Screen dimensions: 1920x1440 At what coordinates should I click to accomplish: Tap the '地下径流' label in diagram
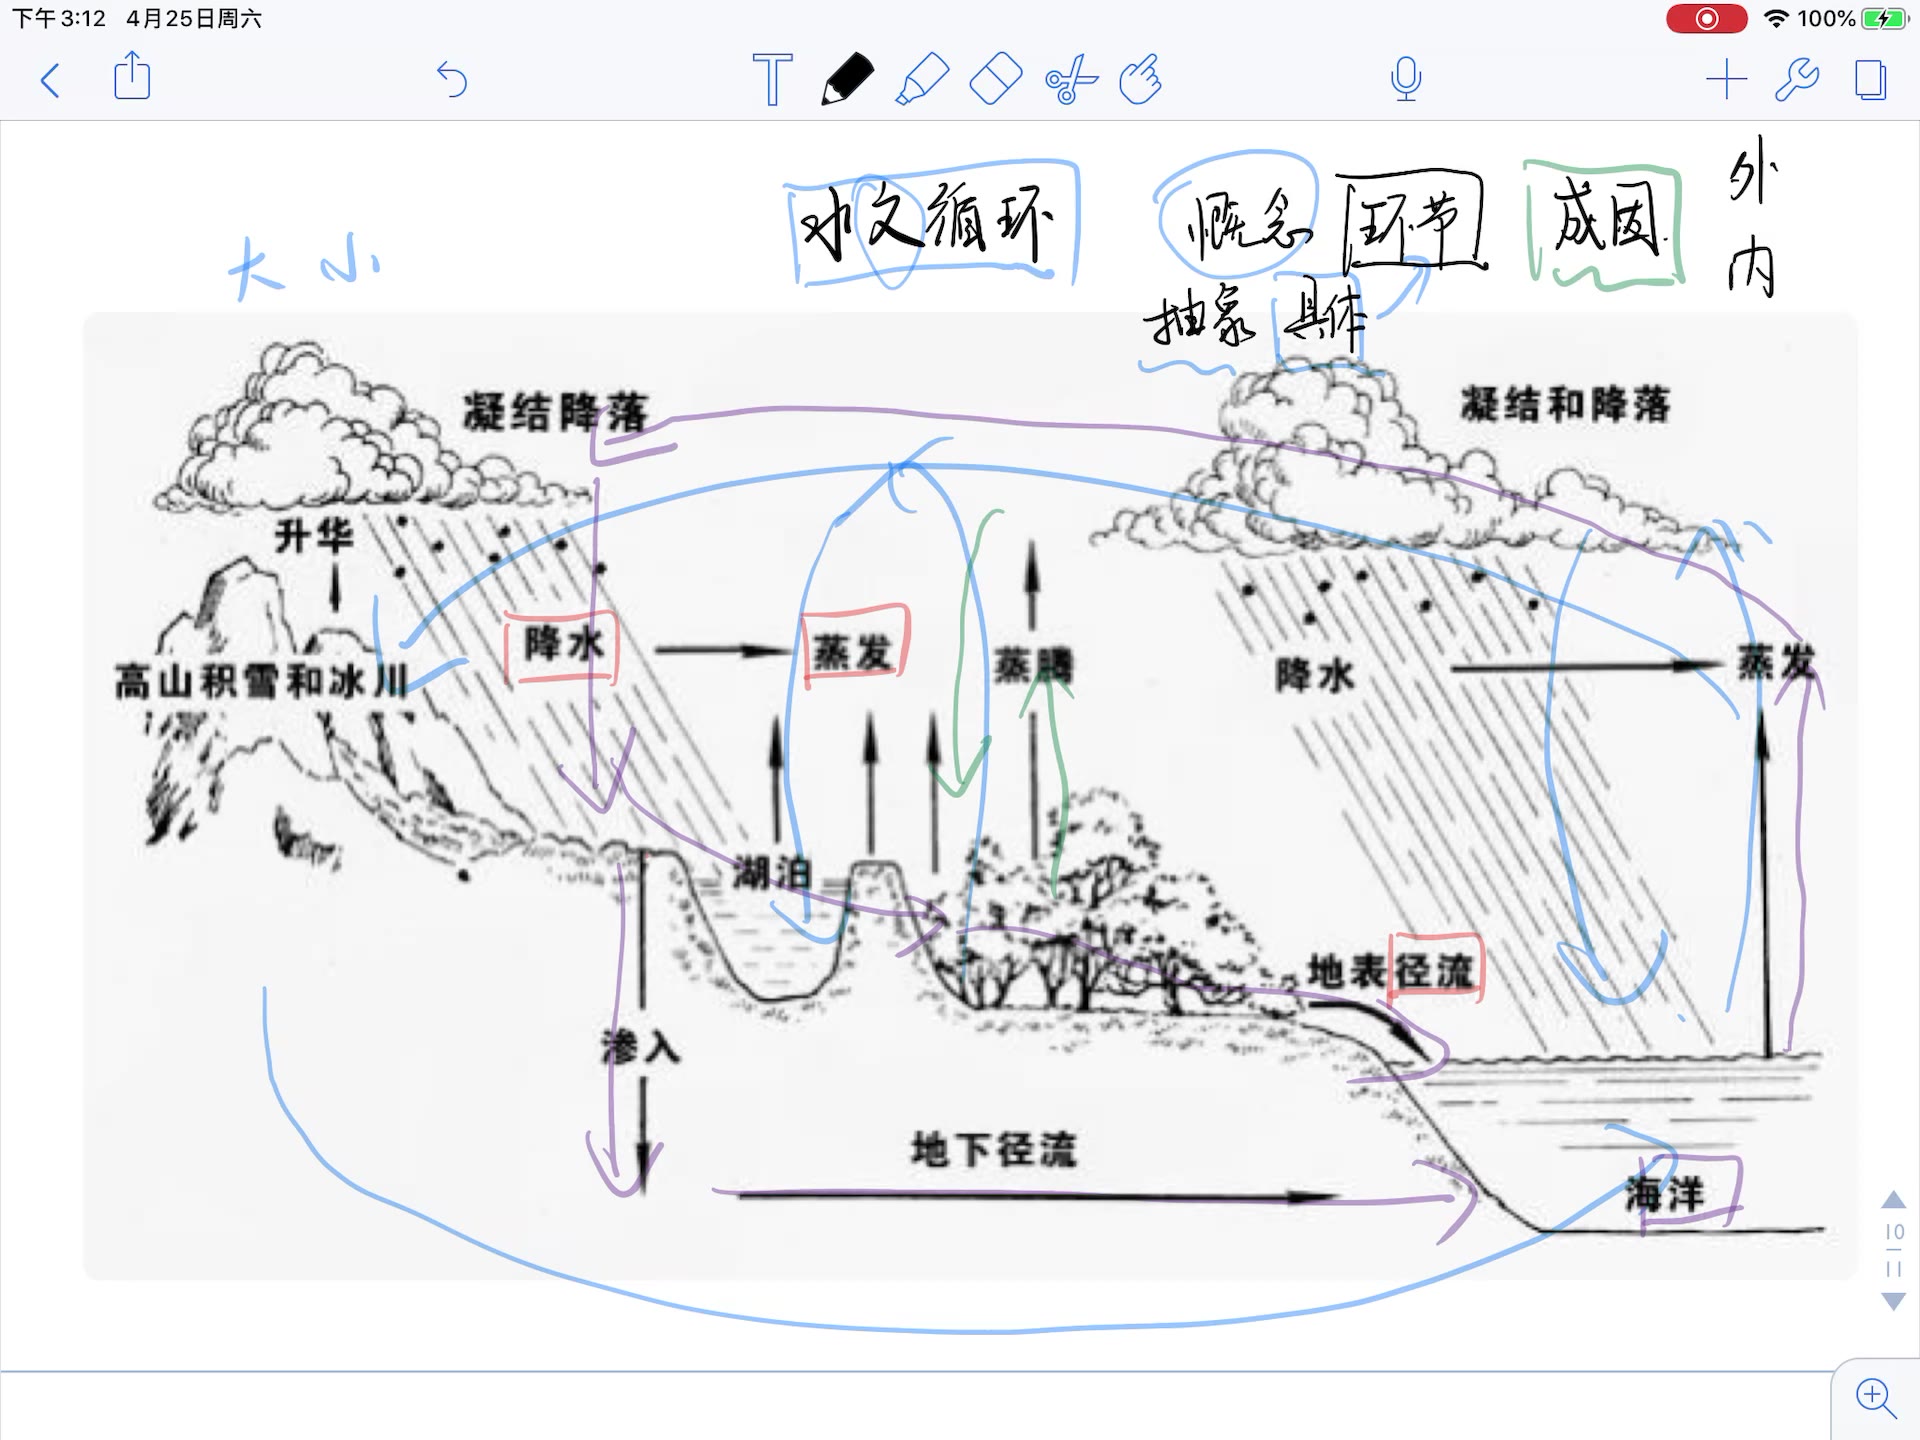(994, 1150)
